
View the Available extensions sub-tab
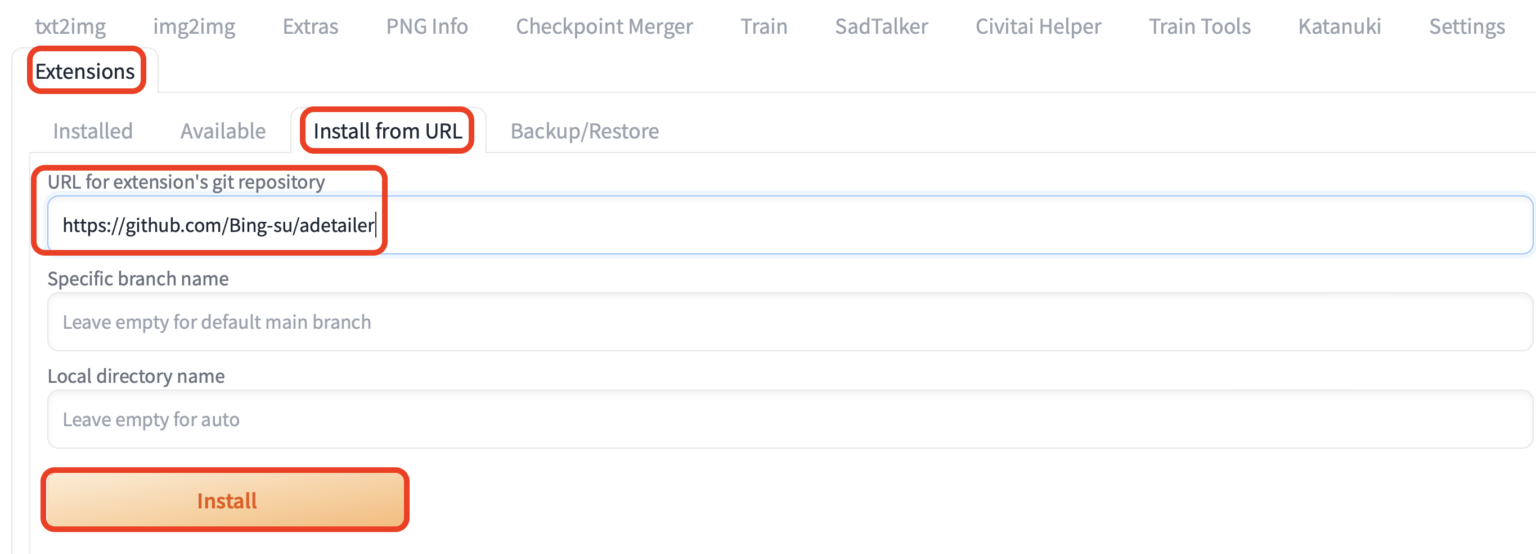pos(223,131)
